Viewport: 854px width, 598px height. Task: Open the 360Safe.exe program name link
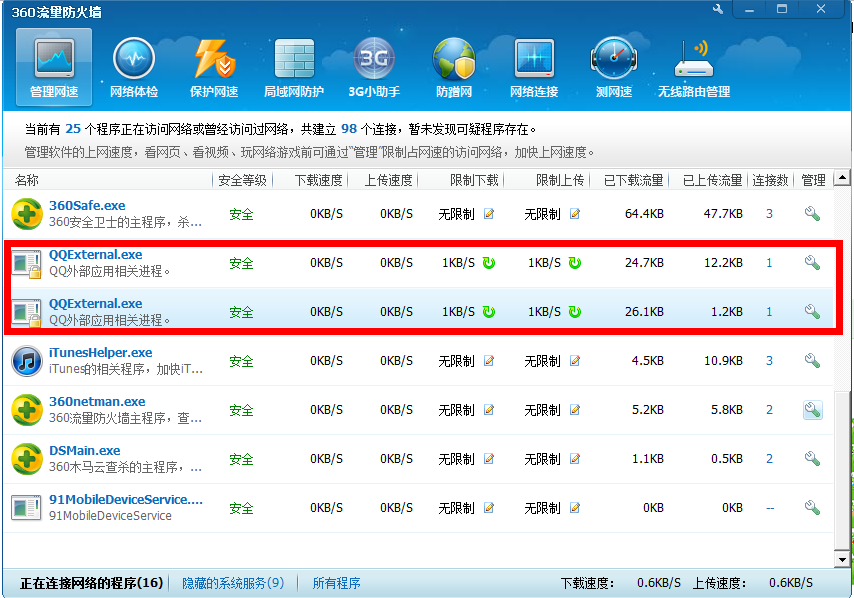(x=87, y=205)
